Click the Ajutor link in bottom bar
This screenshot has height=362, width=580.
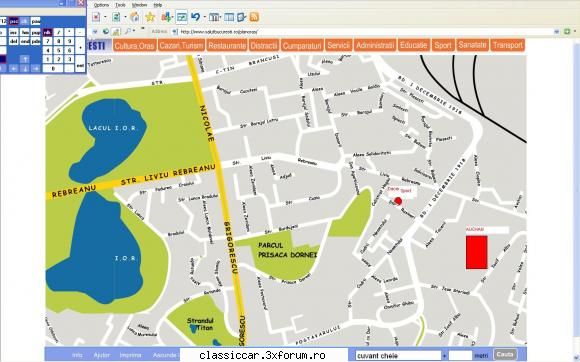101,355
